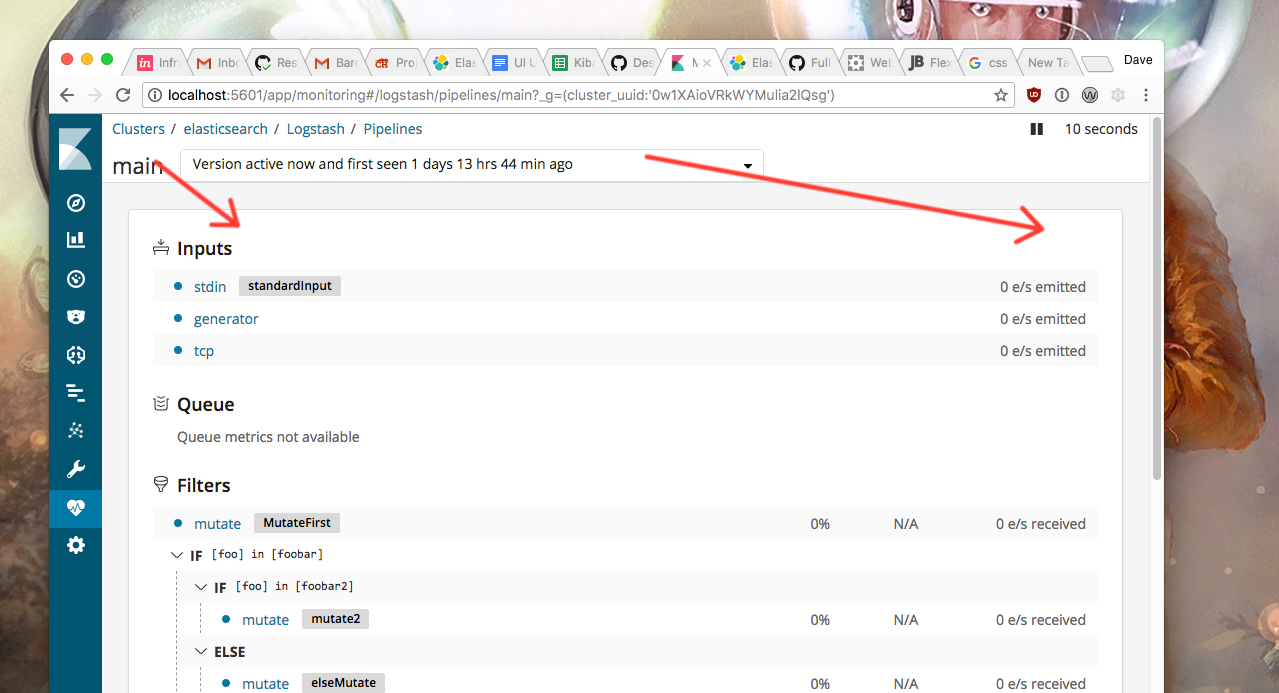Screen dimensions: 1279x693
Task: Click the mutate2 ID badge
Action: point(335,619)
